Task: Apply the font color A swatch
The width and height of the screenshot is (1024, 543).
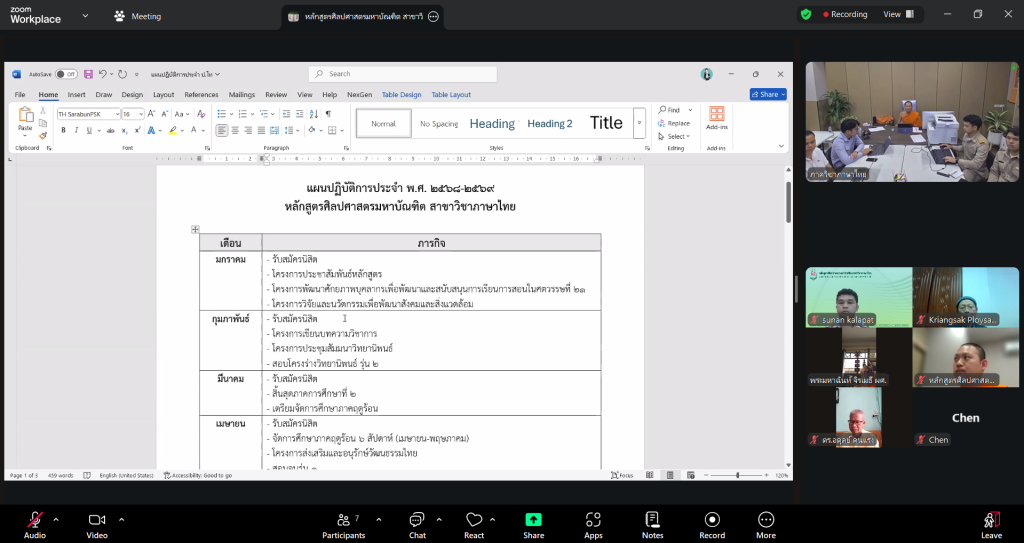Action: pos(193,131)
